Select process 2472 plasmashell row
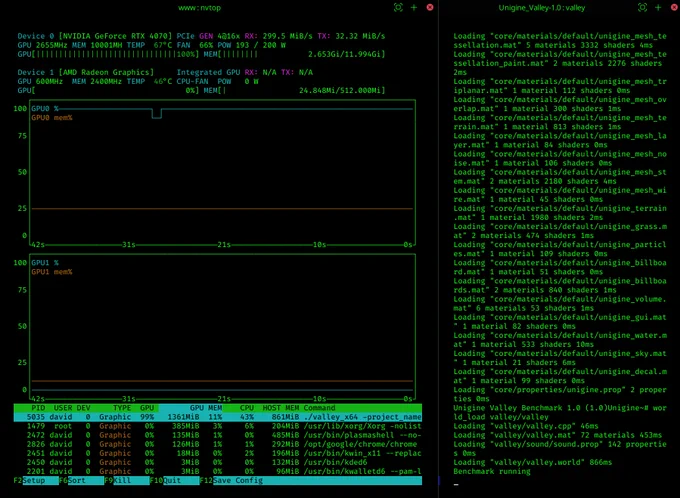This screenshot has height=498, width=680. [218, 435]
